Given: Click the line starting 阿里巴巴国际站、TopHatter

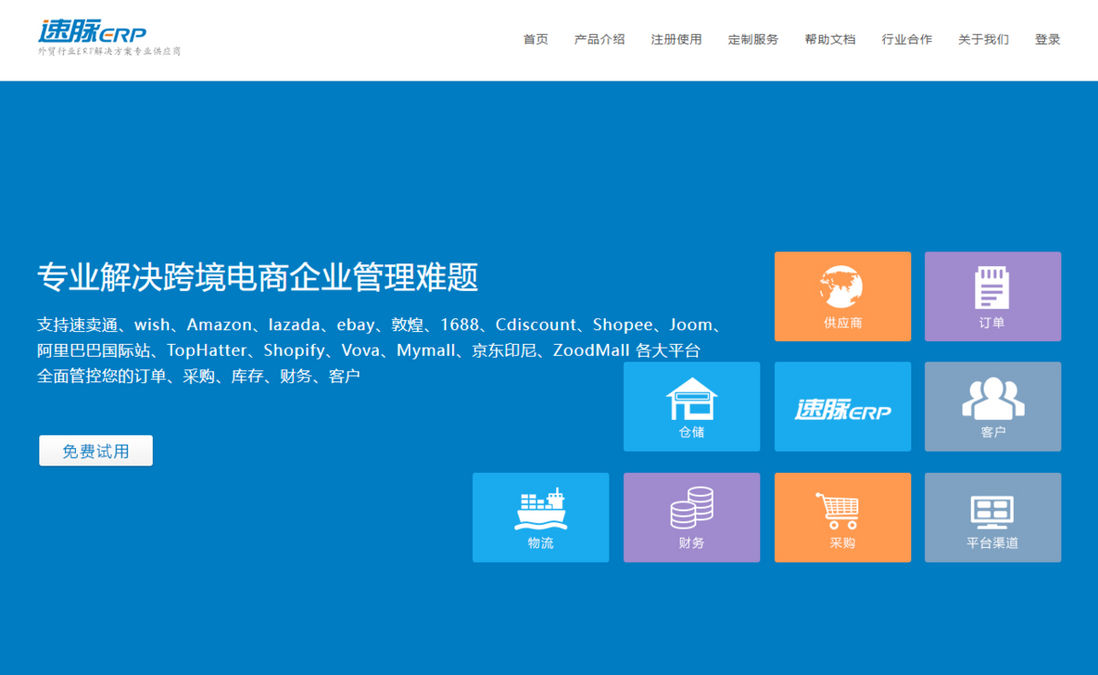Looking at the screenshot, I should click(368, 350).
